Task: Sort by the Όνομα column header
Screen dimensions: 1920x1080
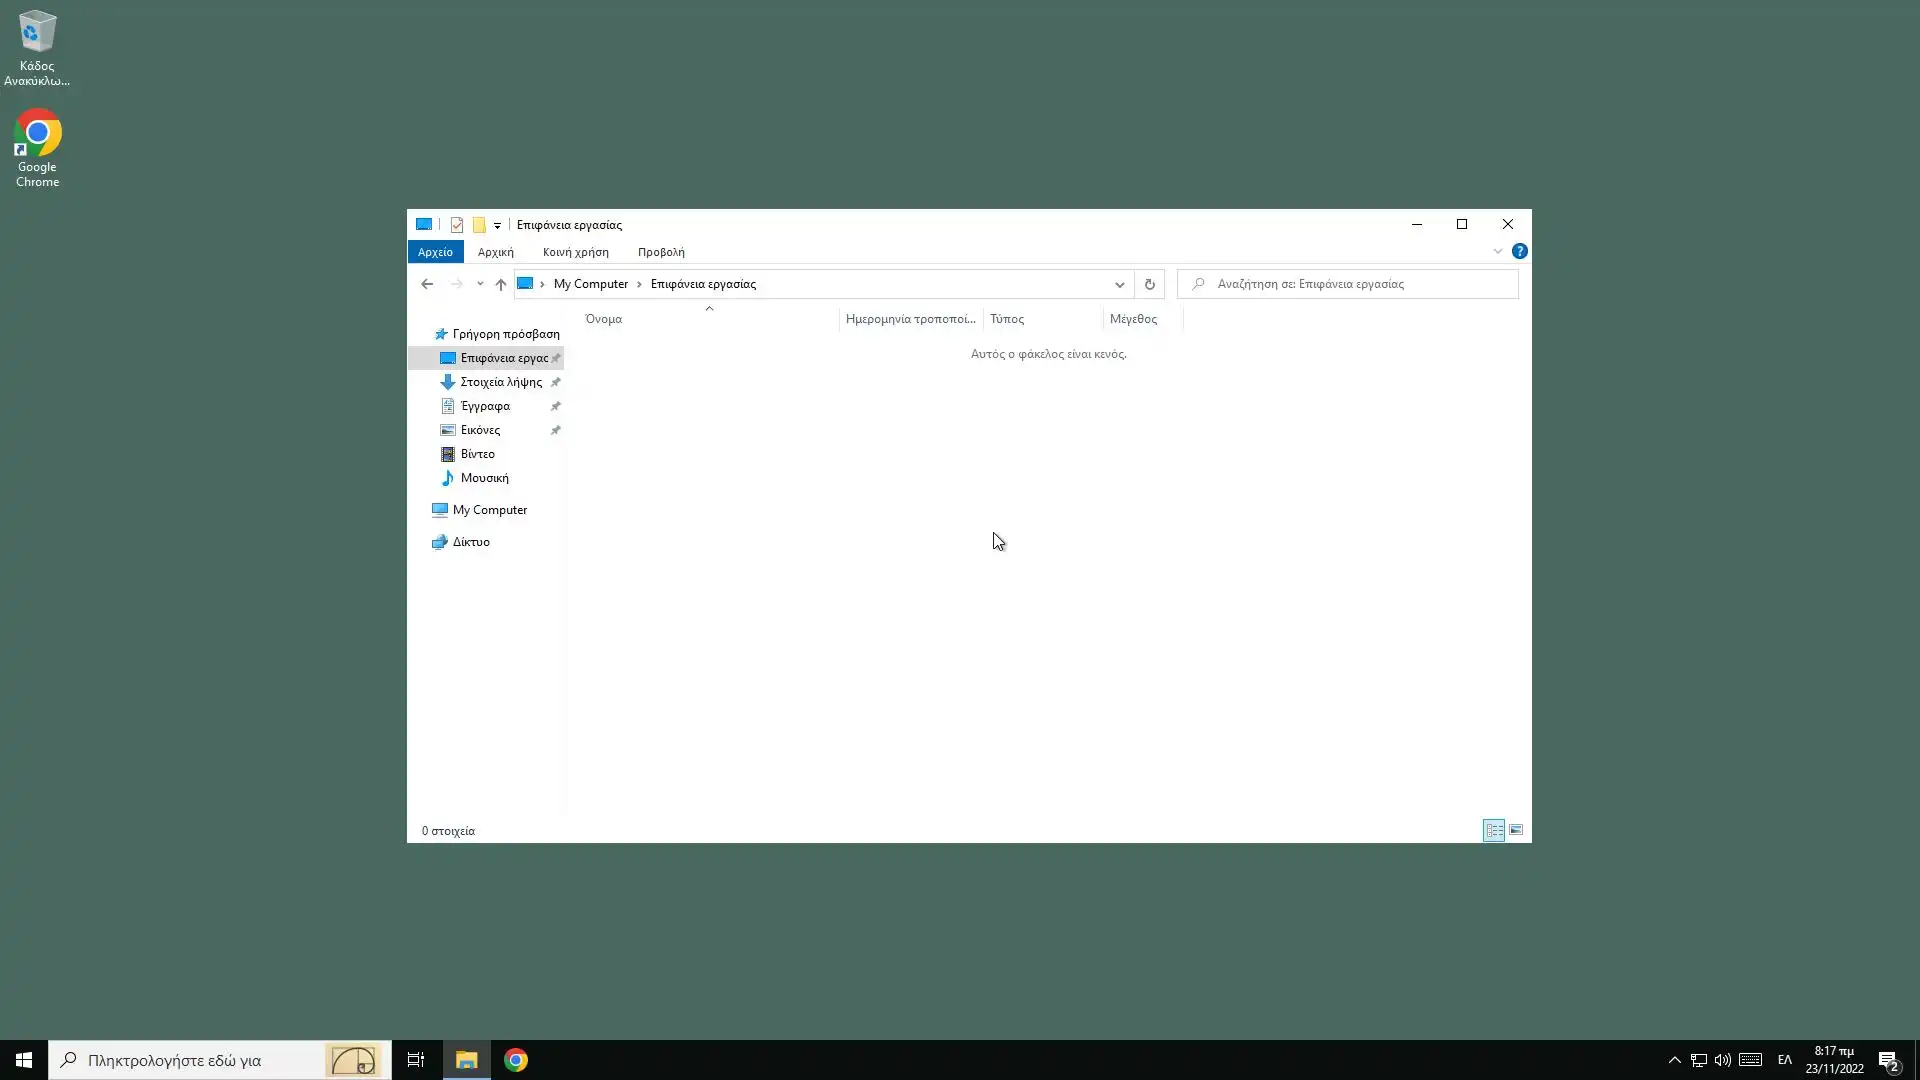Action: 604,319
